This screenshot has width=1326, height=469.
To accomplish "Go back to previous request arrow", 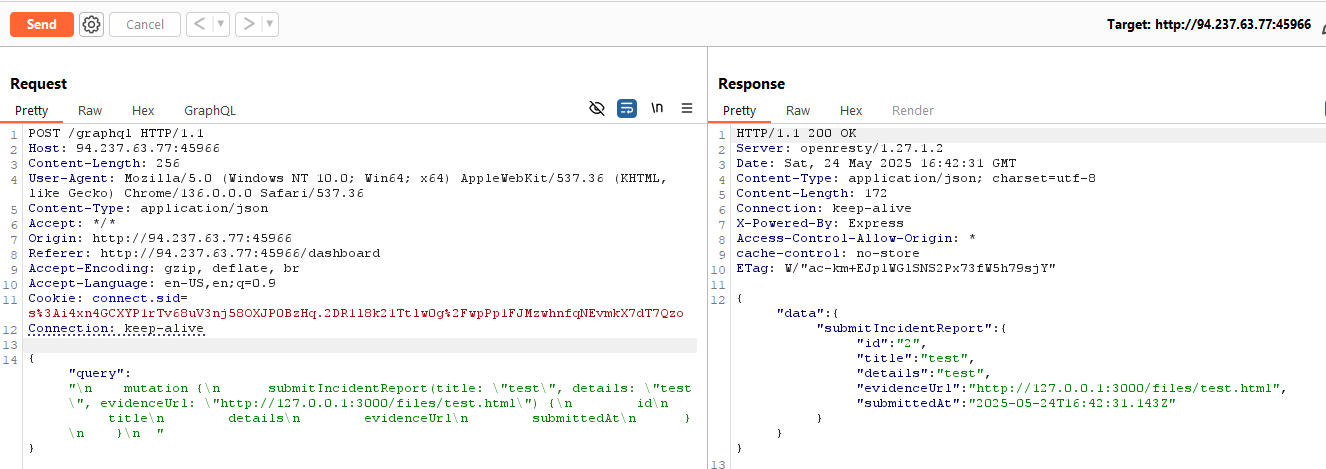I will pos(199,24).
